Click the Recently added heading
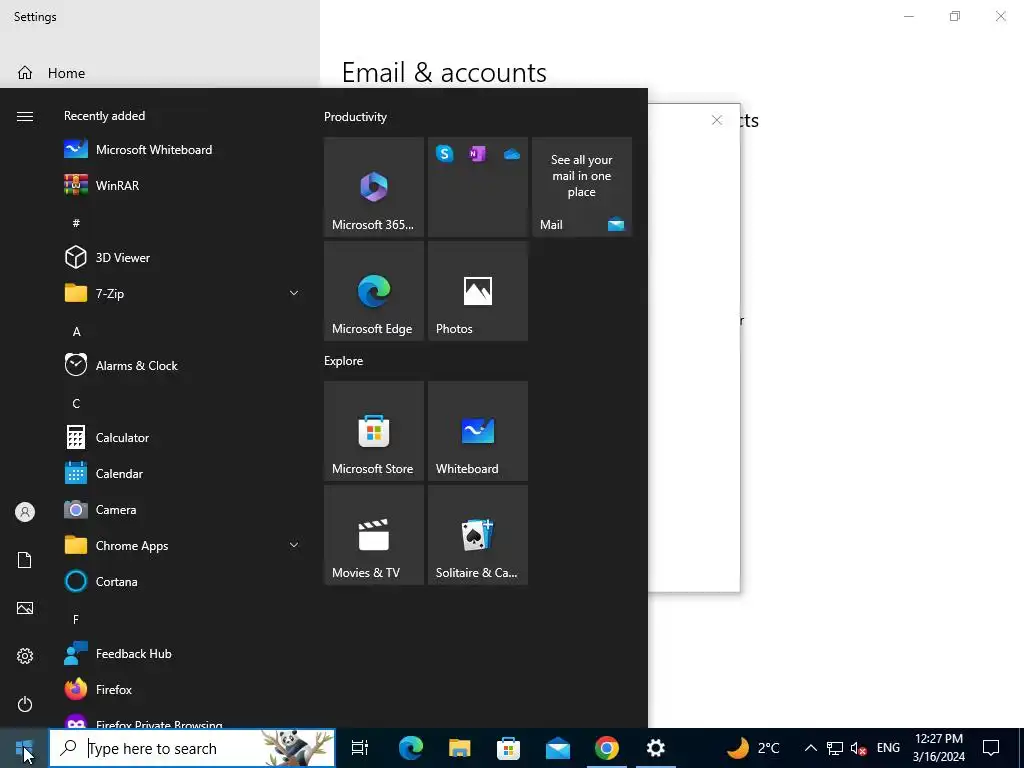Screen dimensions: 1024x768 tap(104, 116)
